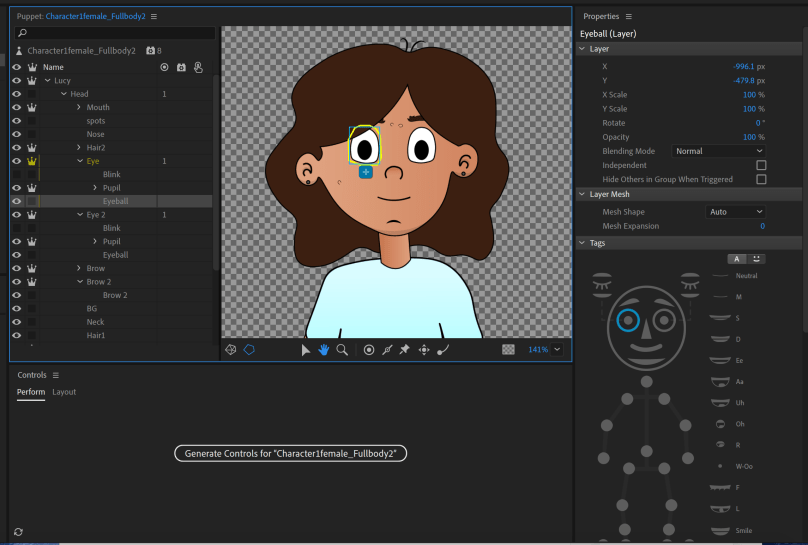808x545 pixels.
Task: Click the neck joint on body diagram
Action: pos(646,382)
